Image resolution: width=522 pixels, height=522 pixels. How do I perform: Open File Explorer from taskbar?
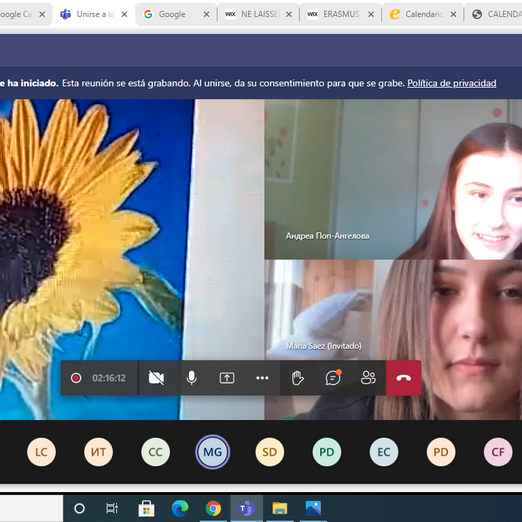coord(280,508)
